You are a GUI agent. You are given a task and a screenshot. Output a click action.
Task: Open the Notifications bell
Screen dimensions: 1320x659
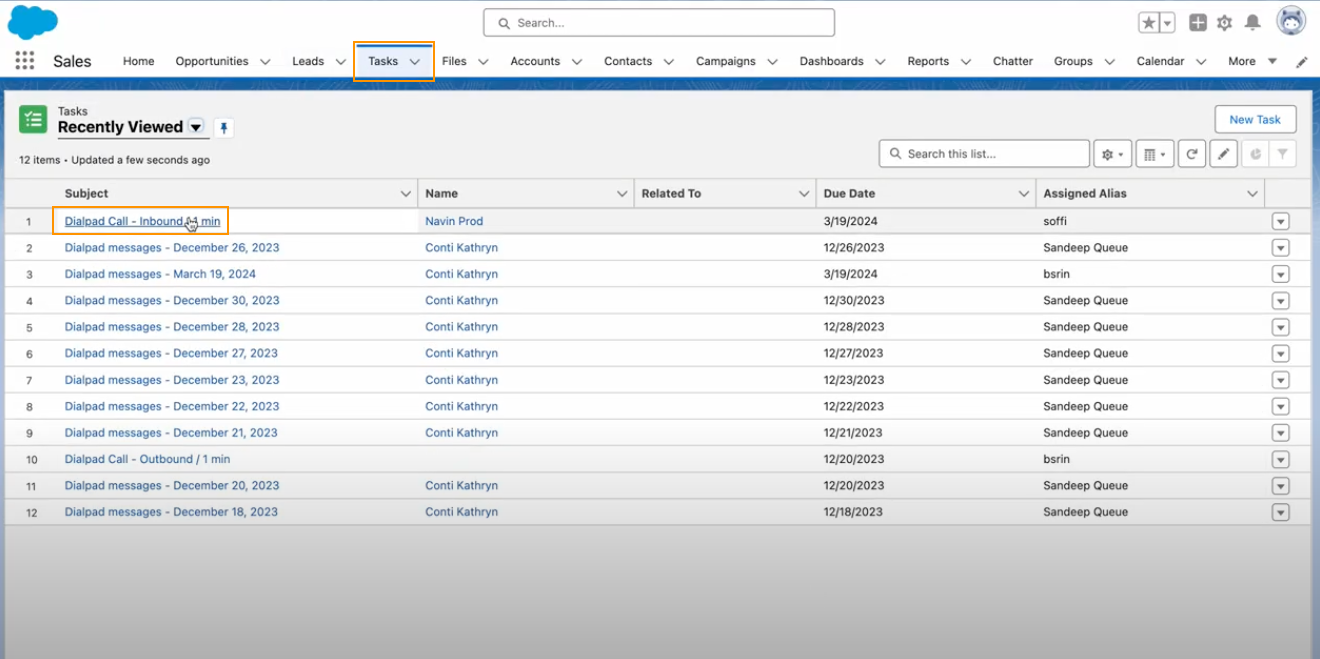pyautogui.click(x=1252, y=22)
